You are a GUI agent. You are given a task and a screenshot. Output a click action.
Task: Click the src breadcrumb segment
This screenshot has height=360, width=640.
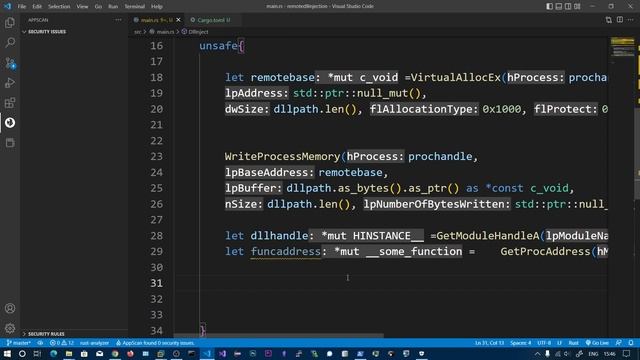[138, 31]
